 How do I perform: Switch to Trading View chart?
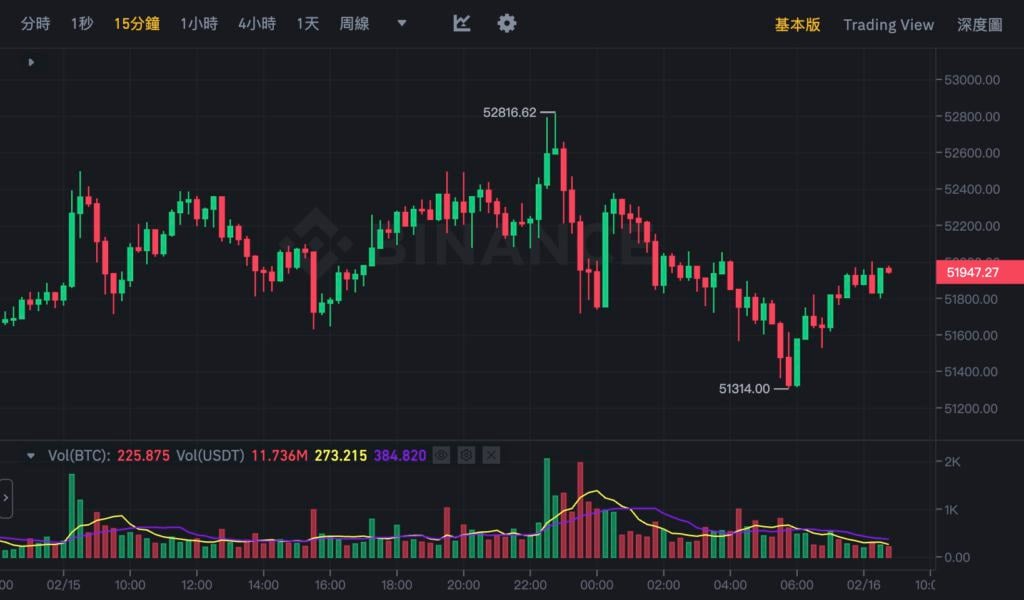[x=888, y=24]
